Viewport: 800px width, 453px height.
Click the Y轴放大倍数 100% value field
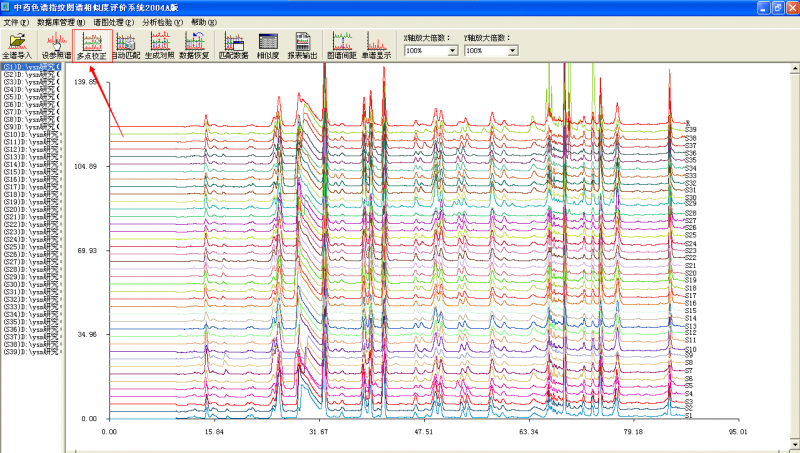click(486, 51)
